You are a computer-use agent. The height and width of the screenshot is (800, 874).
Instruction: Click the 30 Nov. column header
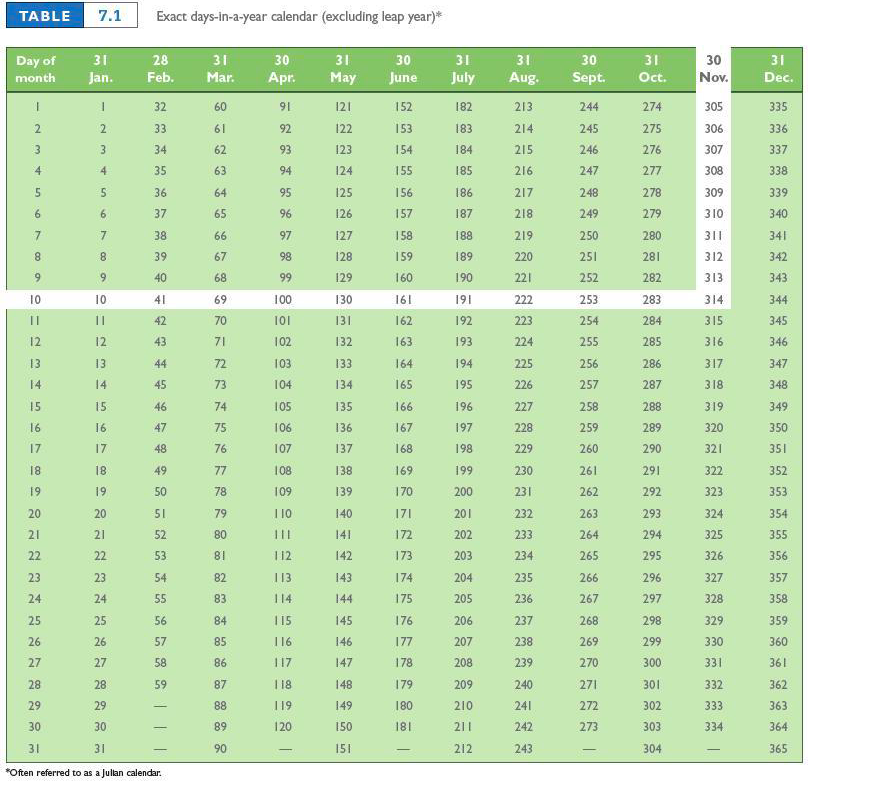click(713, 69)
